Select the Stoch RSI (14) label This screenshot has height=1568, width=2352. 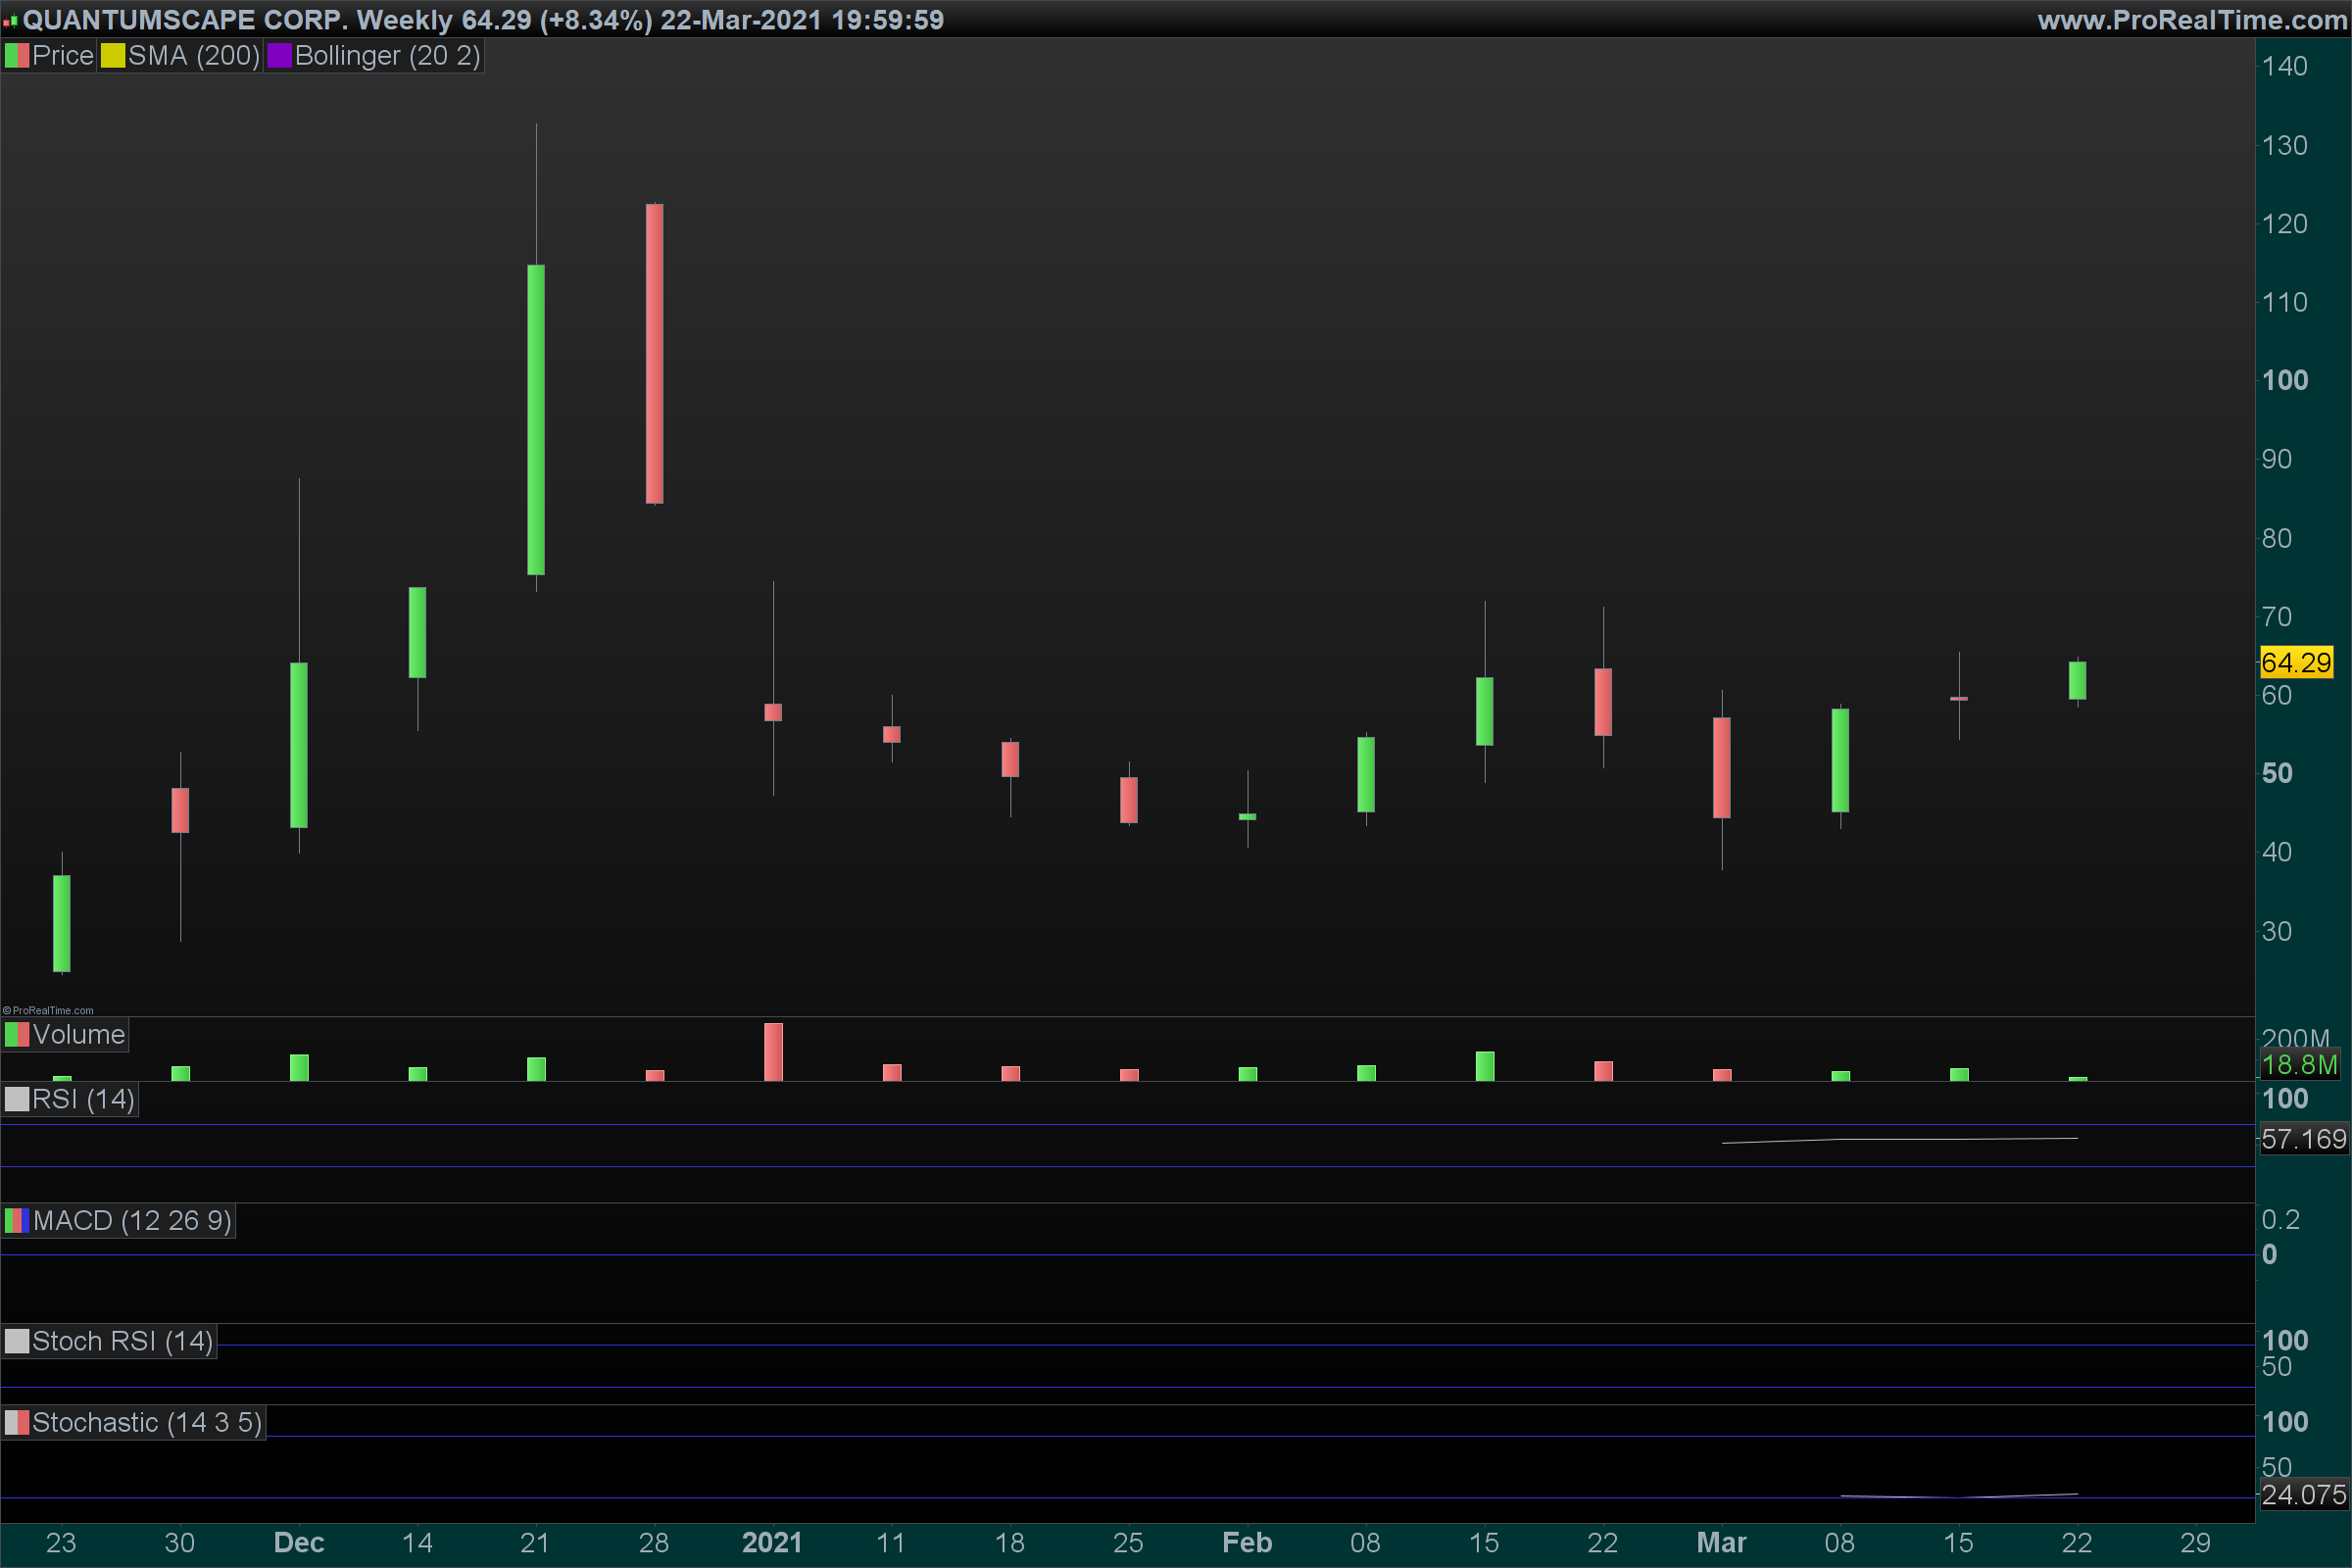pos(122,1342)
